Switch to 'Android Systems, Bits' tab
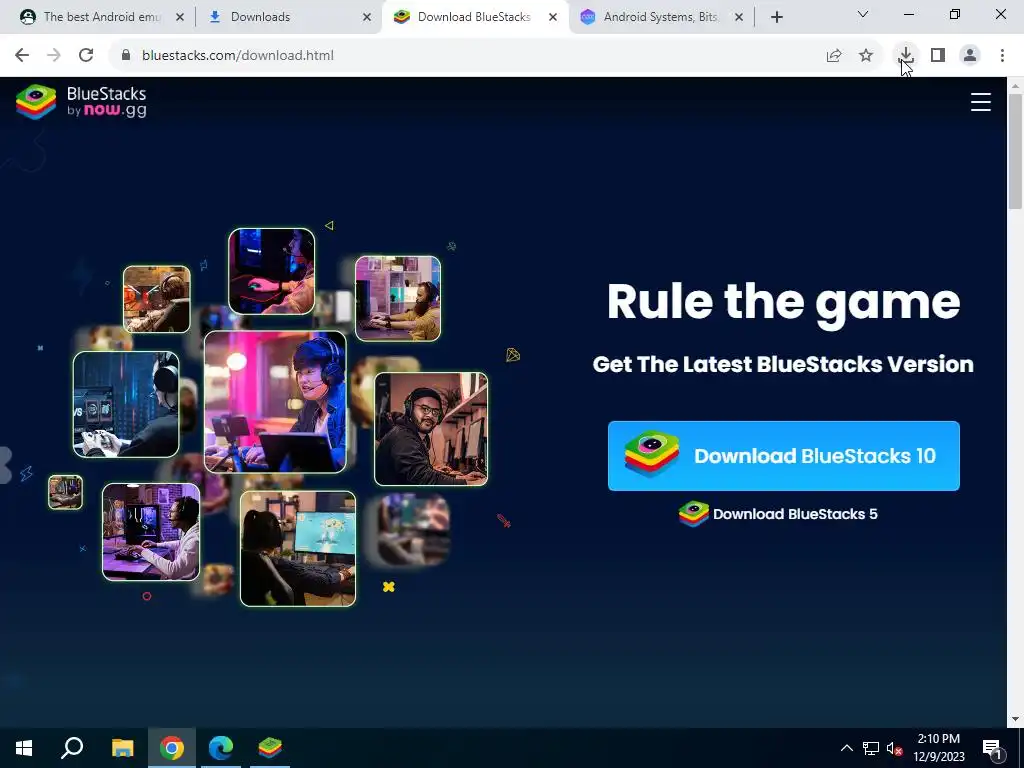The width and height of the screenshot is (1024, 768). [x=660, y=17]
